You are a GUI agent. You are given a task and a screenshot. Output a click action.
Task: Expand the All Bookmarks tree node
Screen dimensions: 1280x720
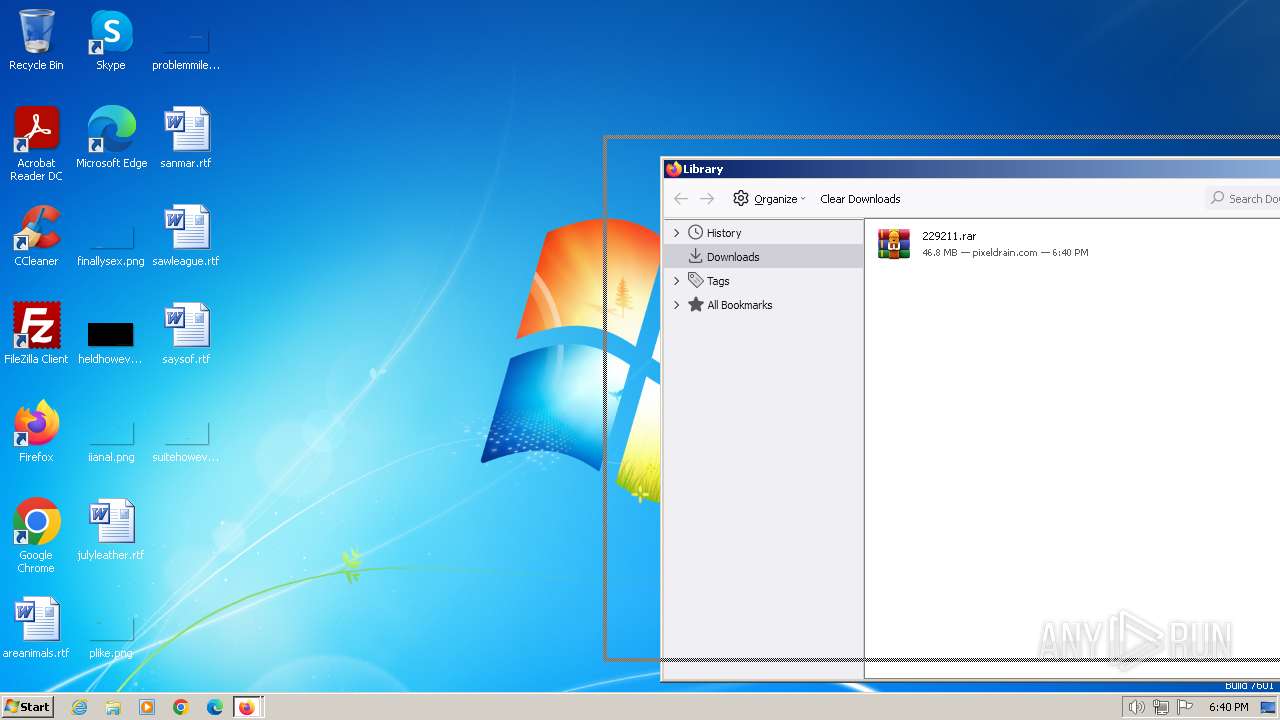click(677, 305)
